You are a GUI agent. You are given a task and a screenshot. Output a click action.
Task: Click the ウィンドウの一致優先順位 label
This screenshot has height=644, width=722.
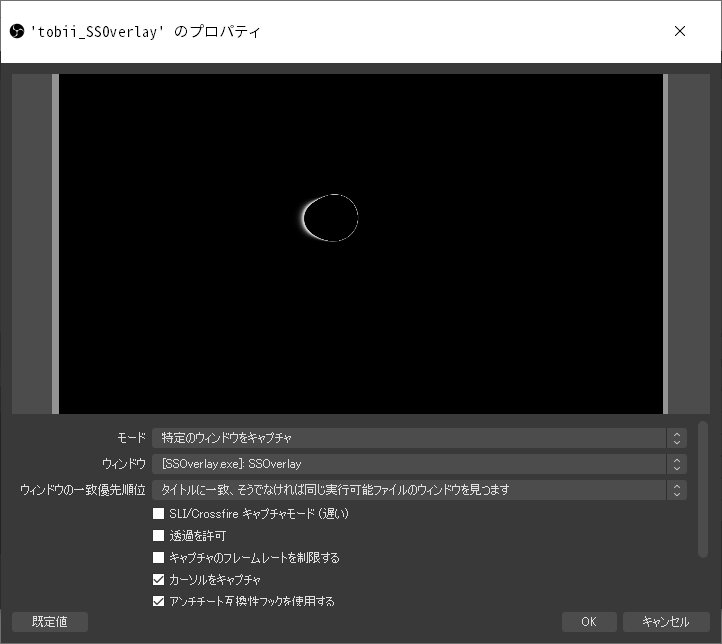(x=83, y=490)
